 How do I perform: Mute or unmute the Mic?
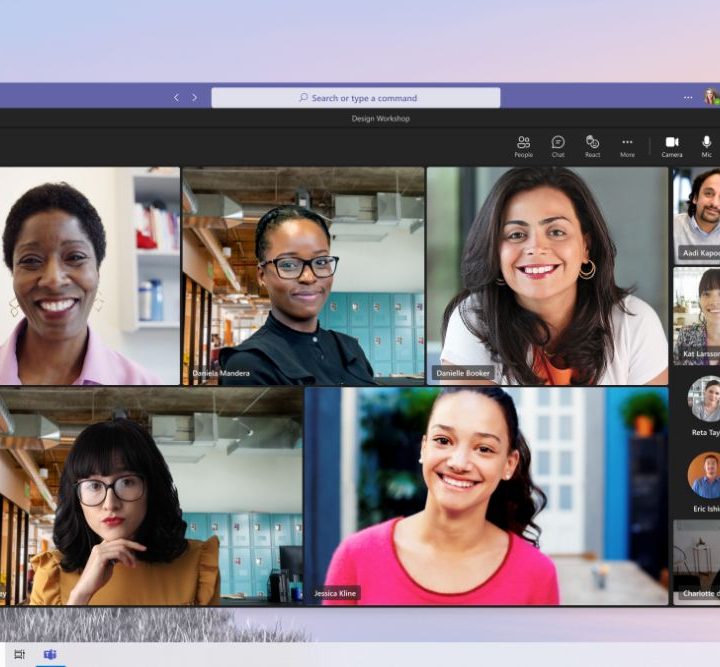coord(706,146)
